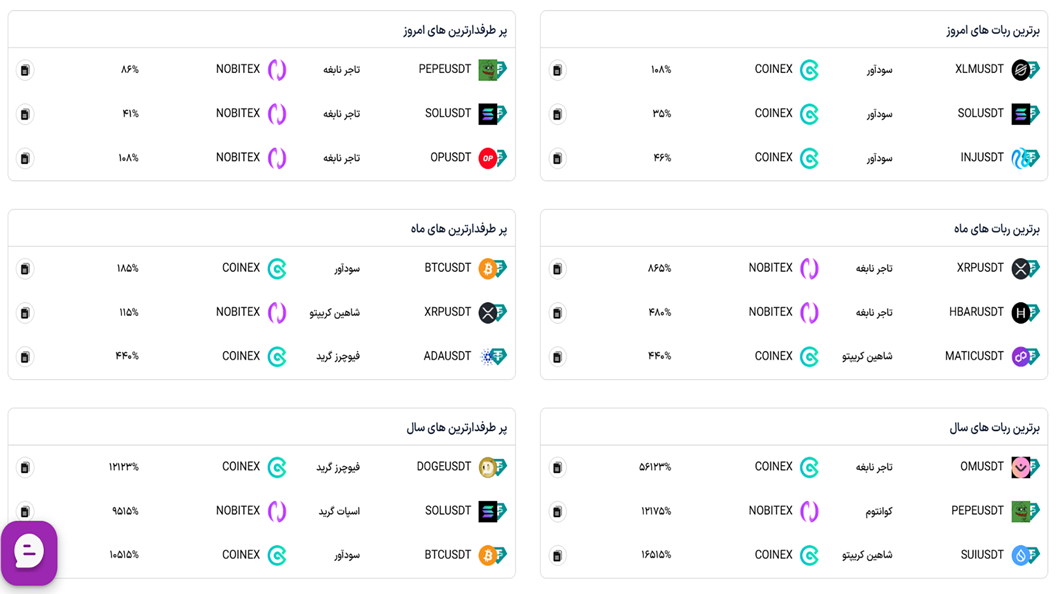Image resolution: width=1056 pixels, height=594 pixels.
Task: Click the copy icon in the ADAUSDT row
Action: (x=25, y=357)
